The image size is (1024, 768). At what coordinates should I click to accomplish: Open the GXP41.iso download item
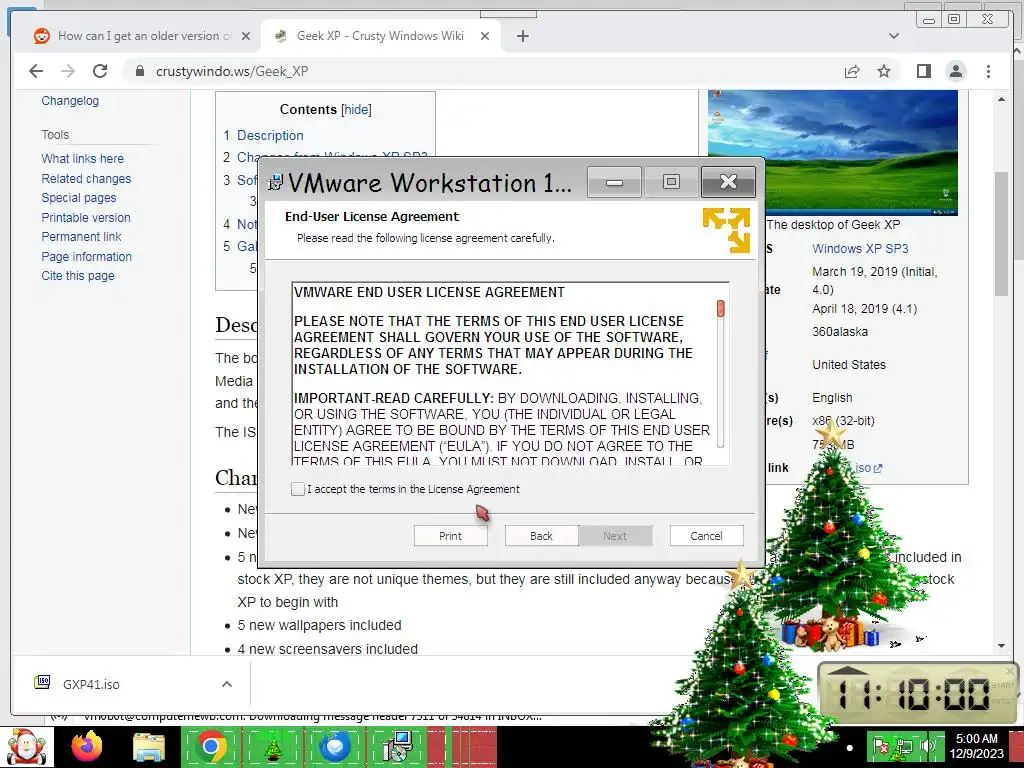tap(91, 684)
